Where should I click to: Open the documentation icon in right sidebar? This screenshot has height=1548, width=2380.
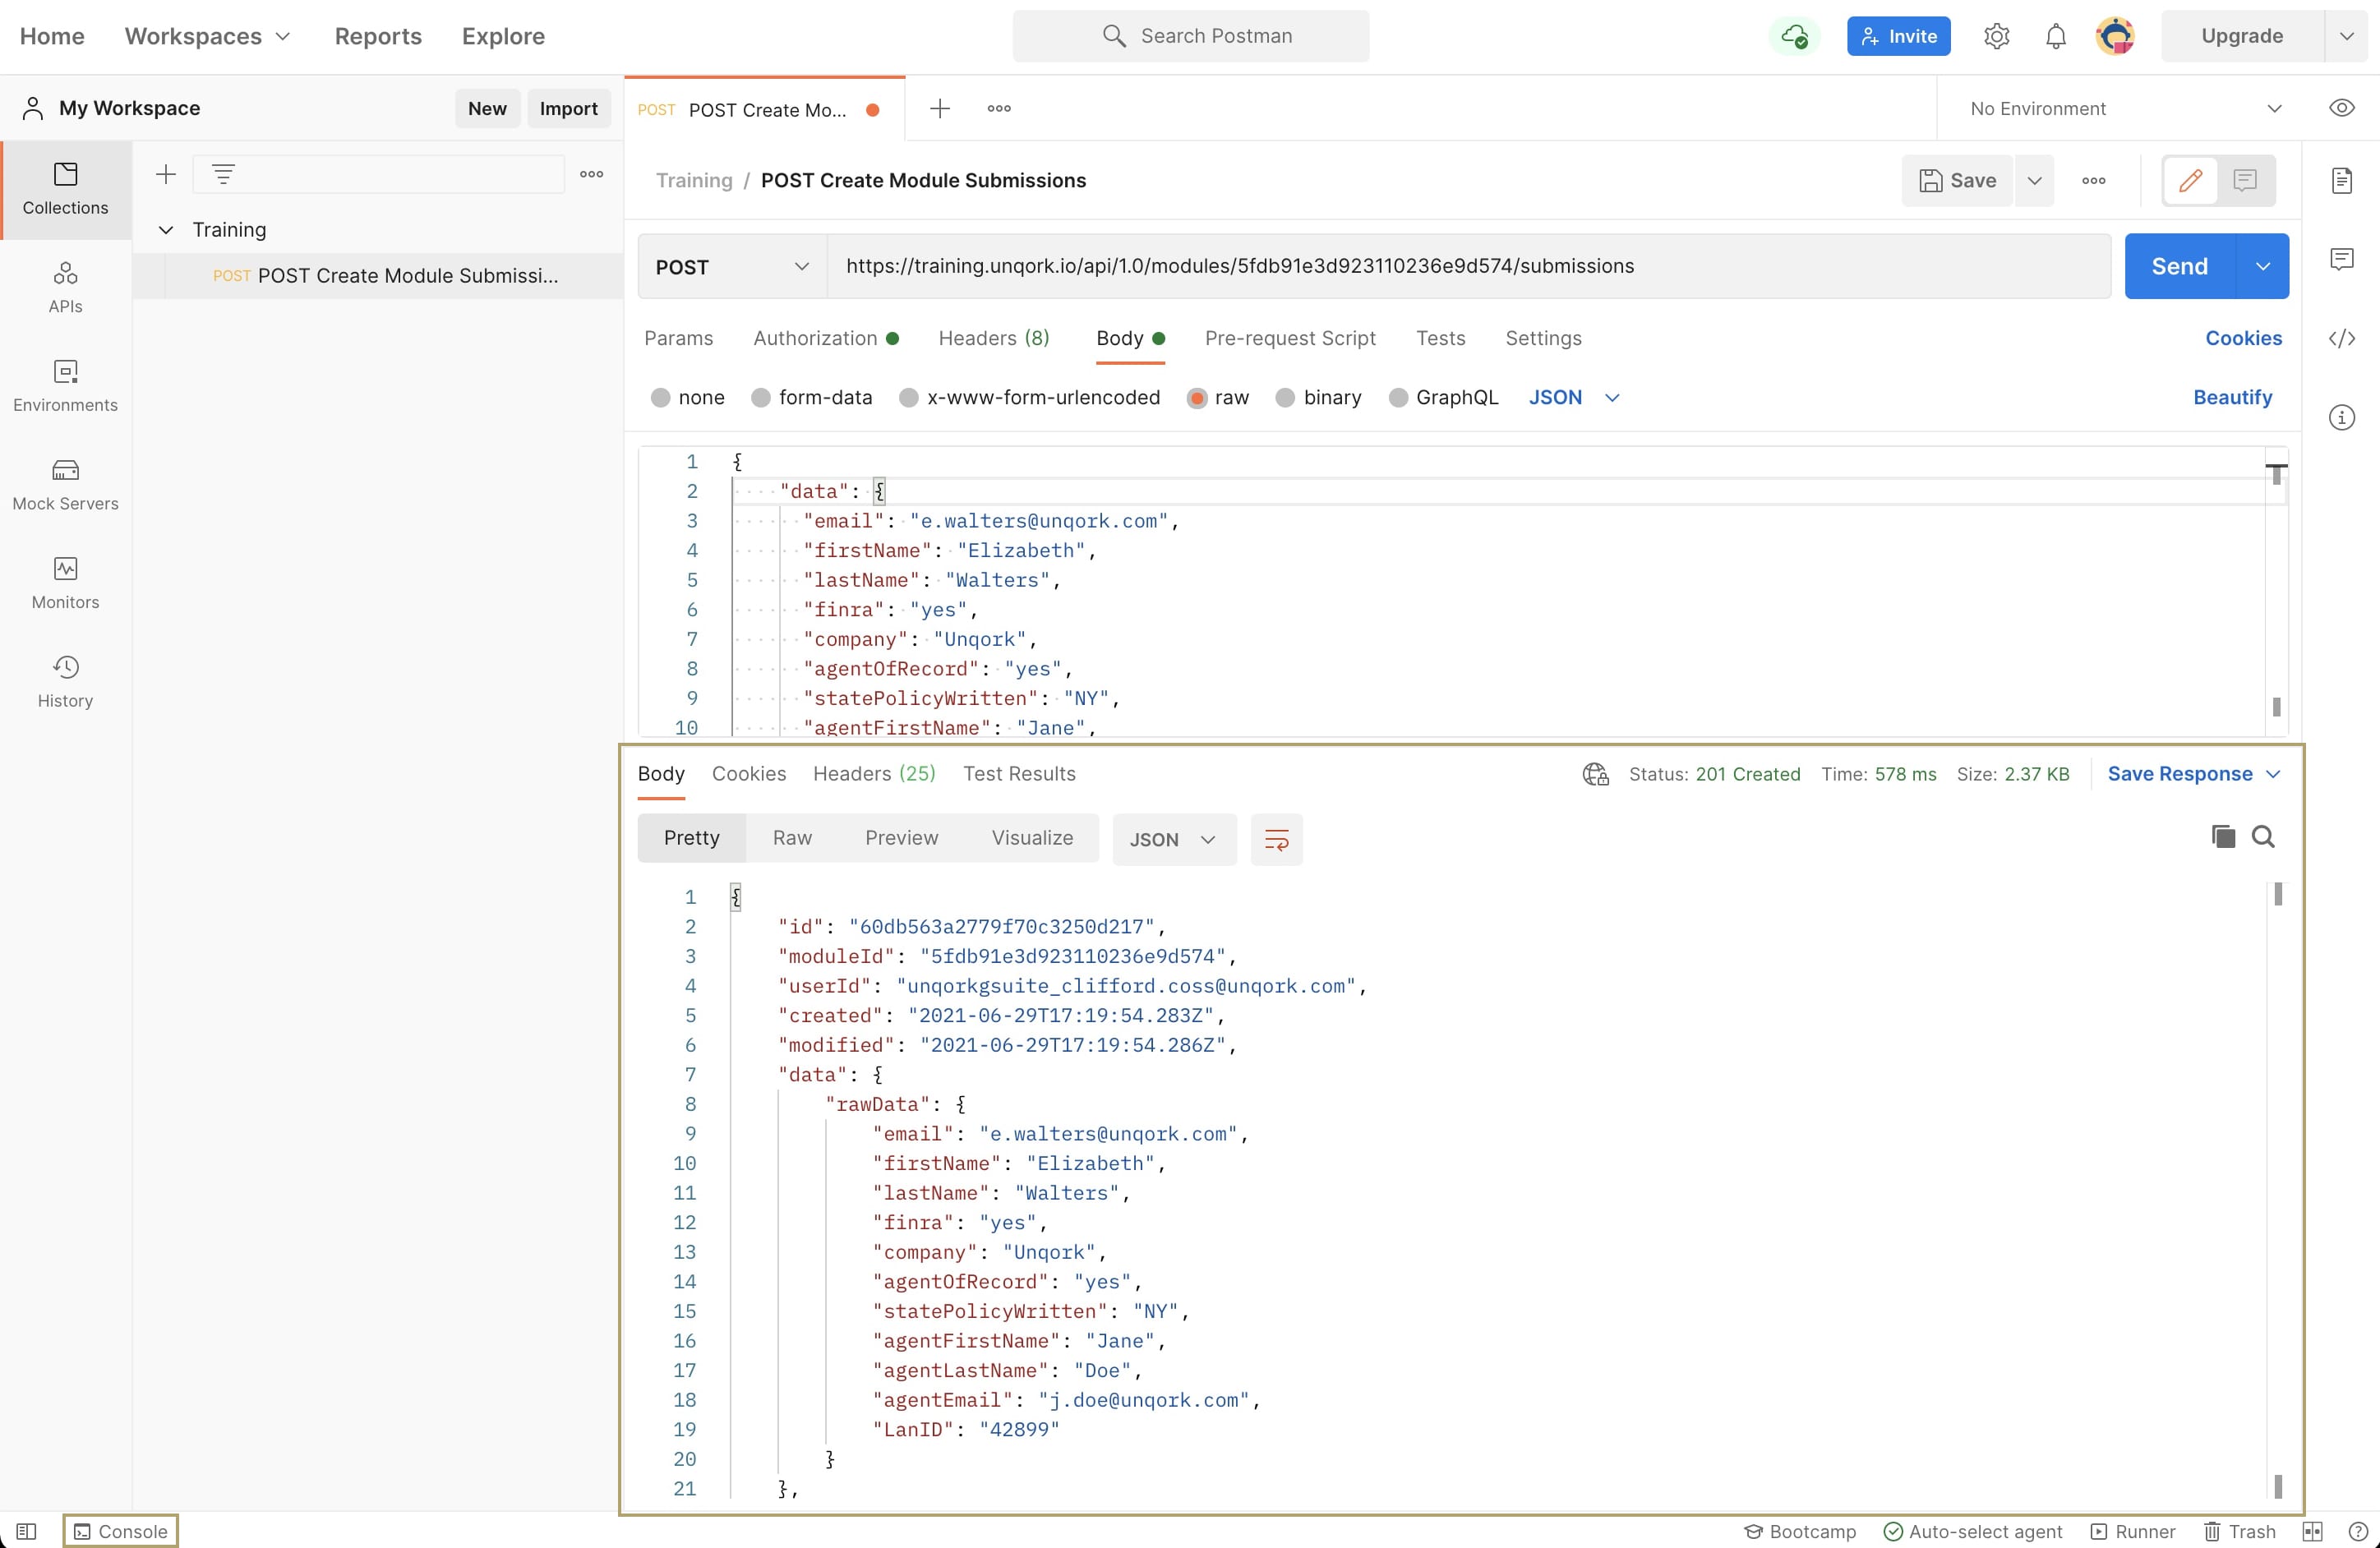pos(2341,181)
